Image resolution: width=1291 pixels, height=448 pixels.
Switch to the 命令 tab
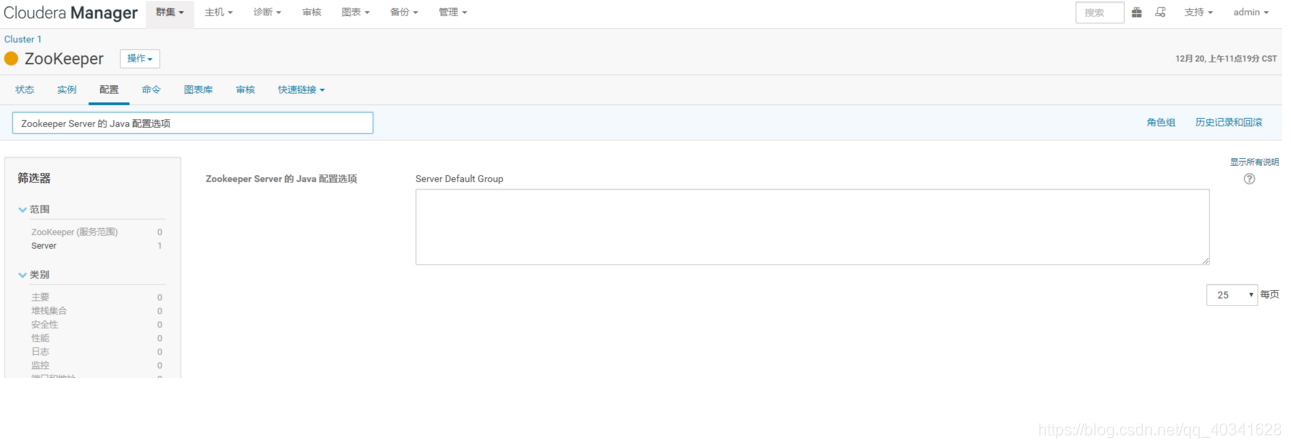[151, 90]
